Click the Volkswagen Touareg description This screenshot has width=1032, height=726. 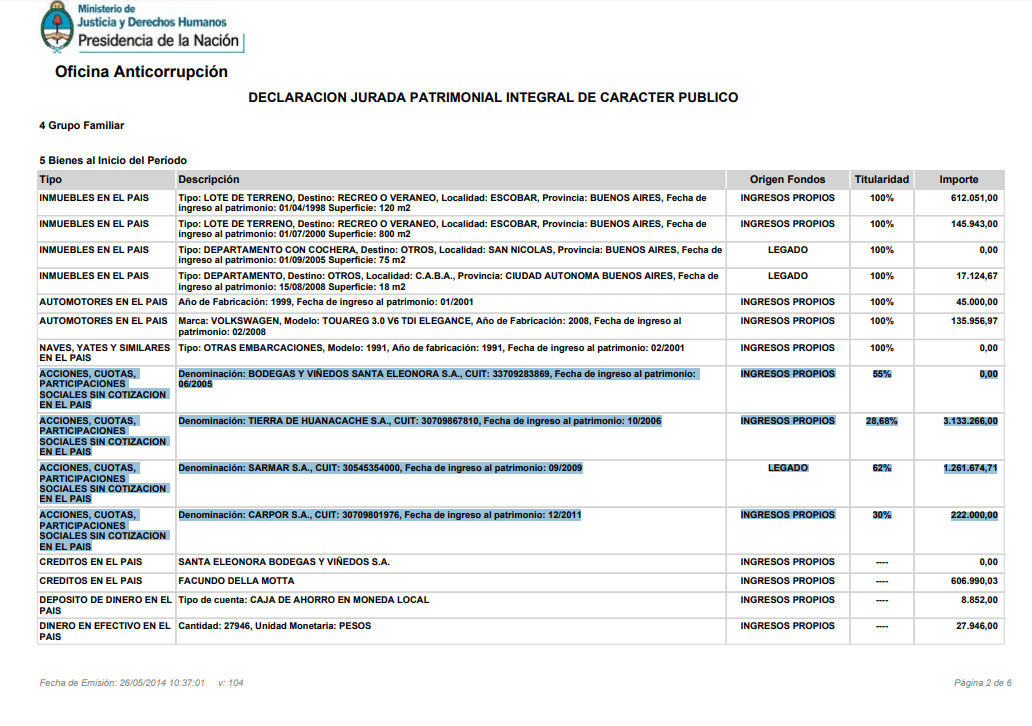click(x=430, y=326)
